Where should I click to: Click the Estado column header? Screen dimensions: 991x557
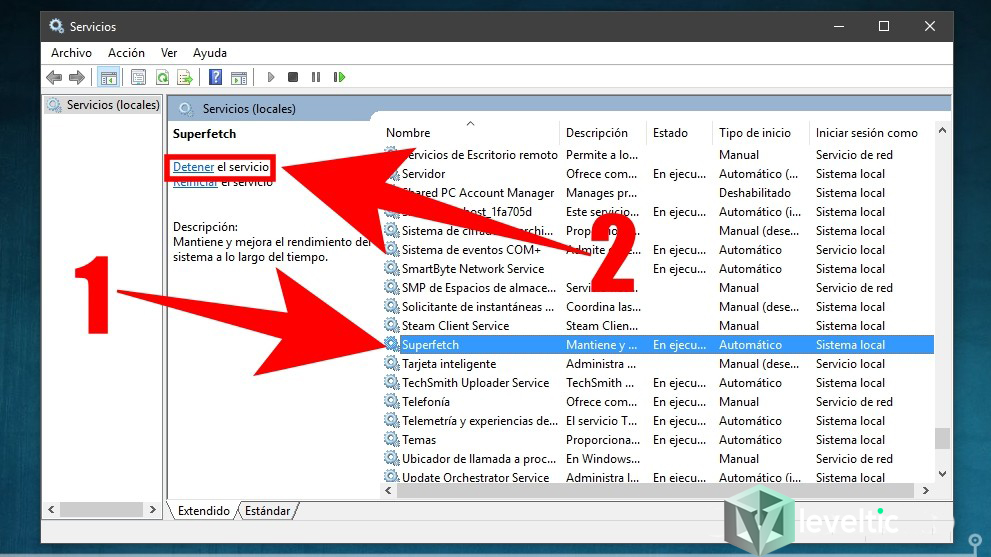coord(670,133)
